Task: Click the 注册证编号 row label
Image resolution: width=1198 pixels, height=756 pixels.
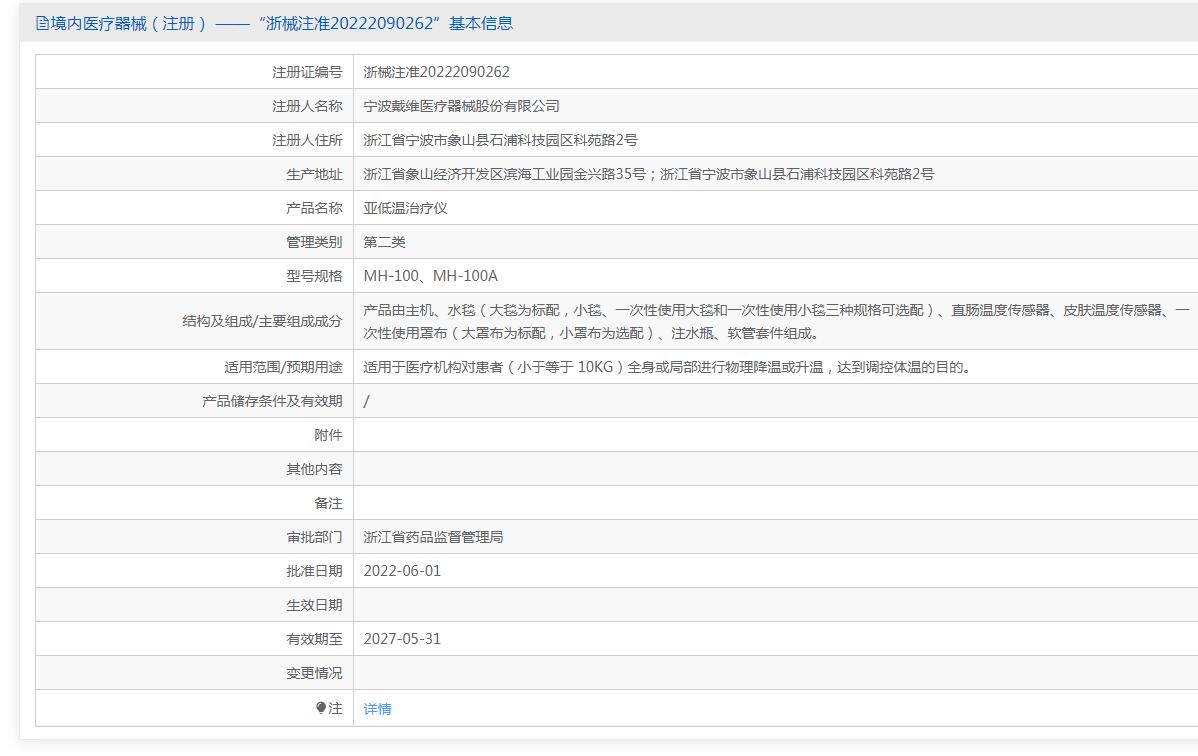Action: (307, 72)
